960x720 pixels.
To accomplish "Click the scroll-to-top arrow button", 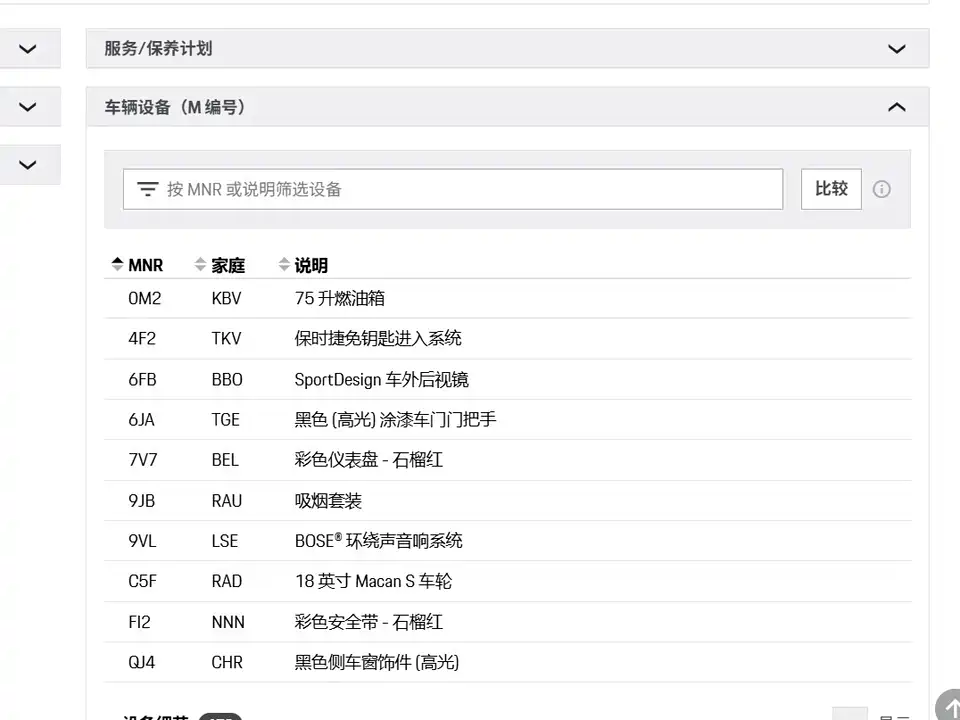I will click(950, 707).
